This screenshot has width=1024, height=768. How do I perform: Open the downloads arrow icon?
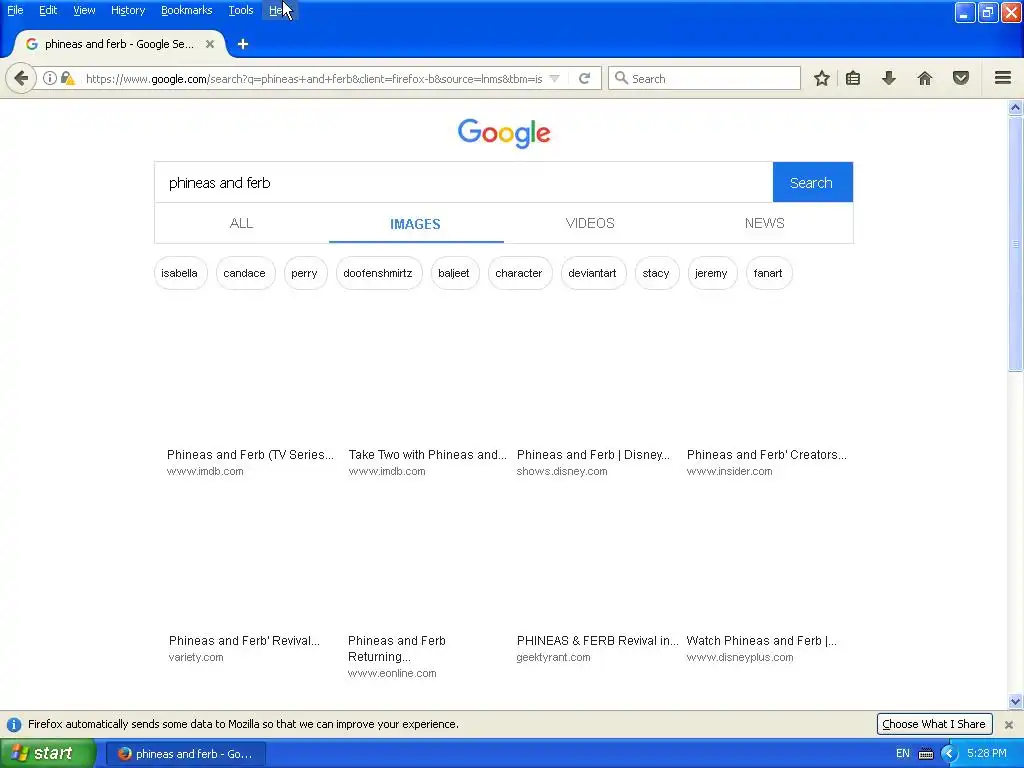coord(889,78)
